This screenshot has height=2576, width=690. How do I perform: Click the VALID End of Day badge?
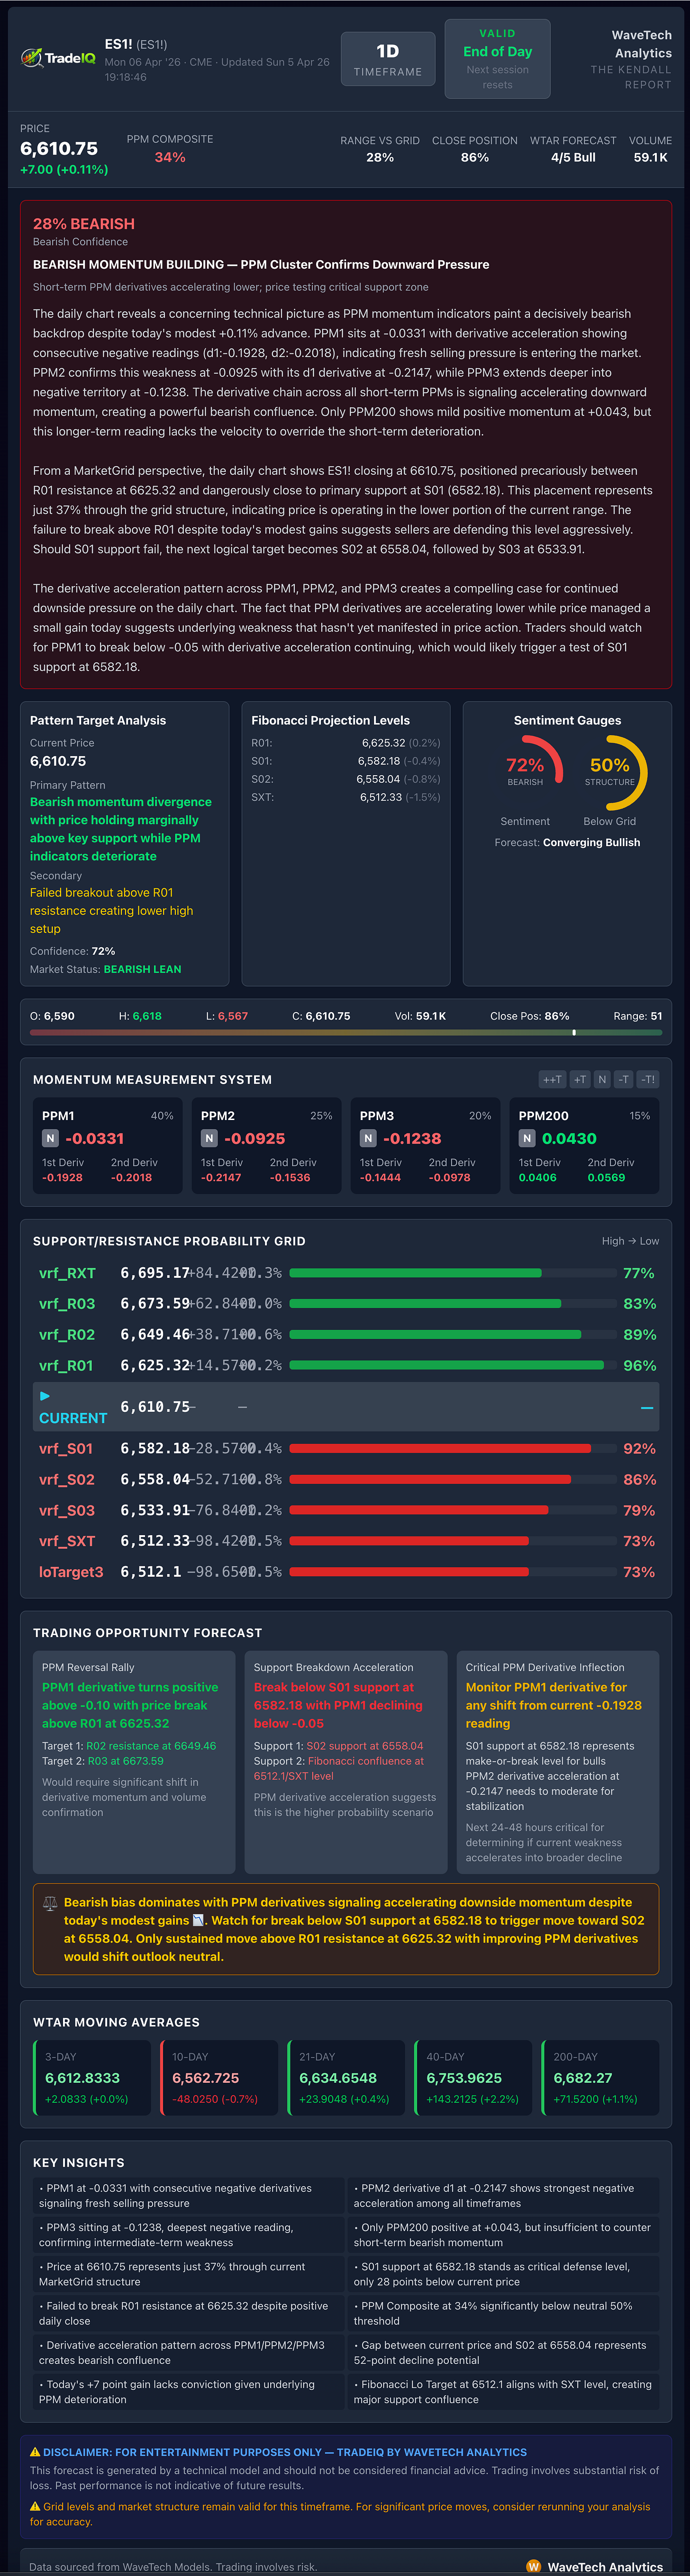497,59
